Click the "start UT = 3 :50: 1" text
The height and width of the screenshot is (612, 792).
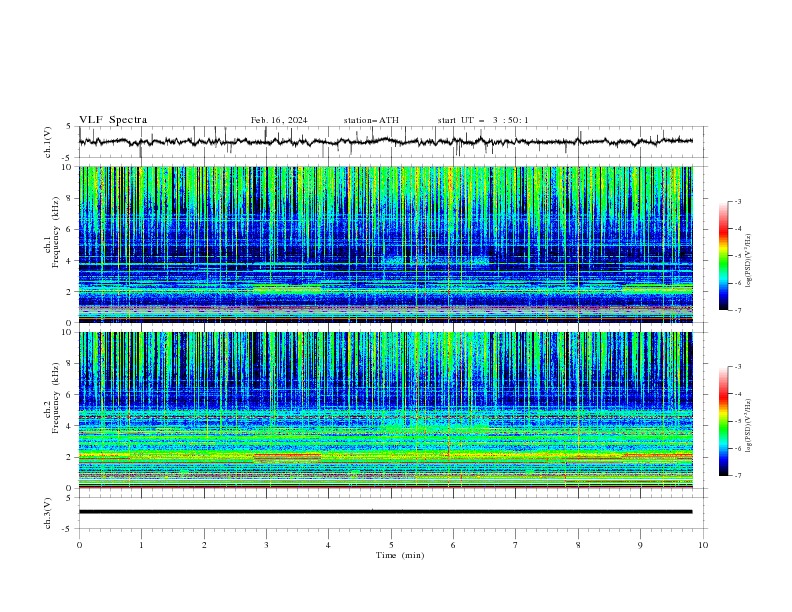click(x=483, y=120)
